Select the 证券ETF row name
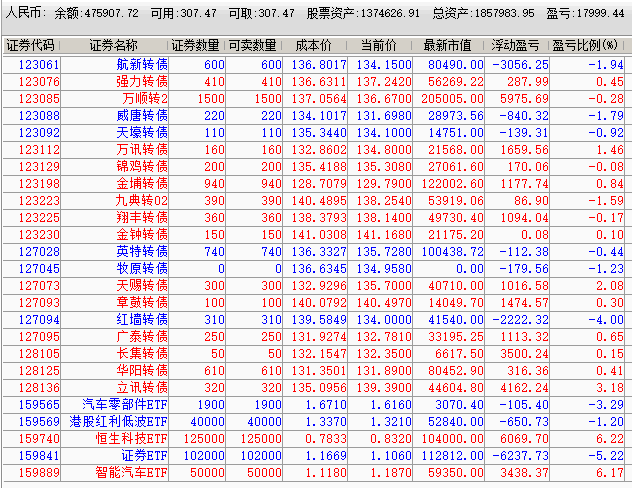This screenshot has height=488, width=632. click(145, 456)
